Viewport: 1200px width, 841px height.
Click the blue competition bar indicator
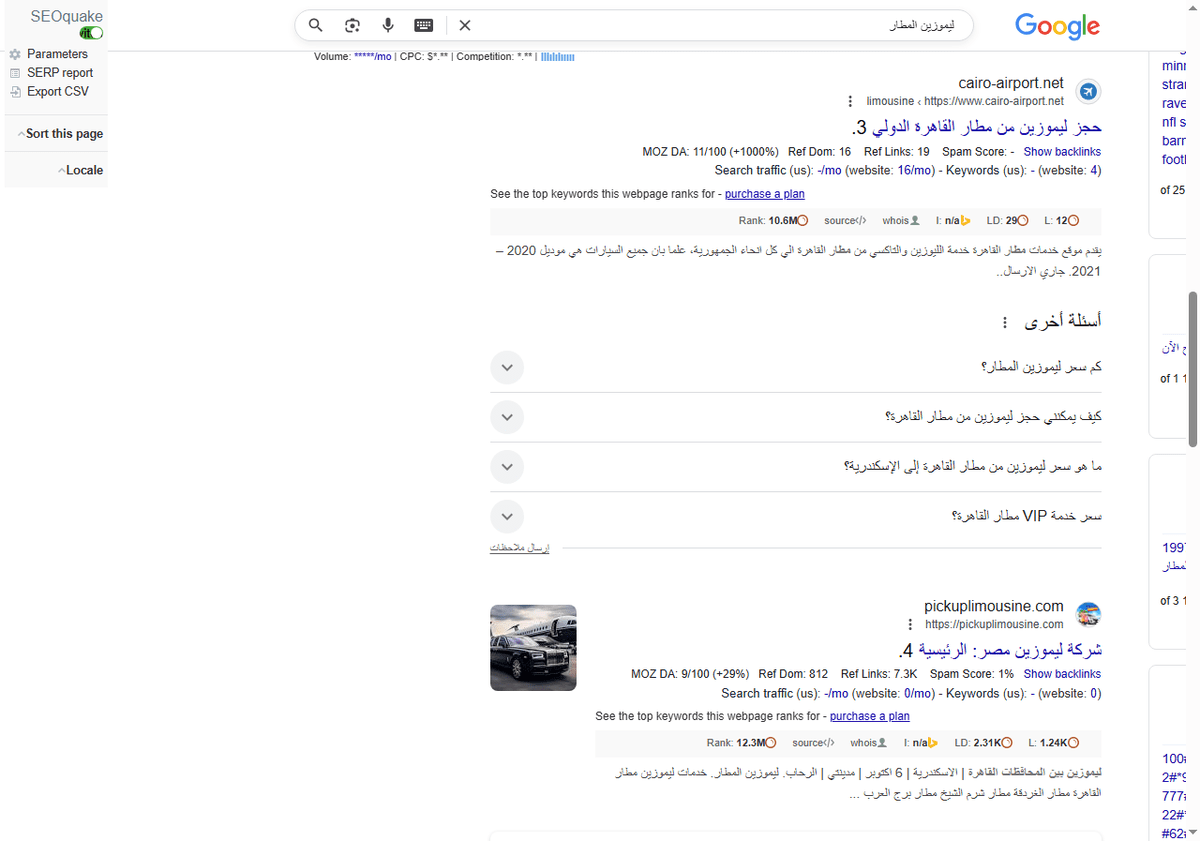coord(556,57)
